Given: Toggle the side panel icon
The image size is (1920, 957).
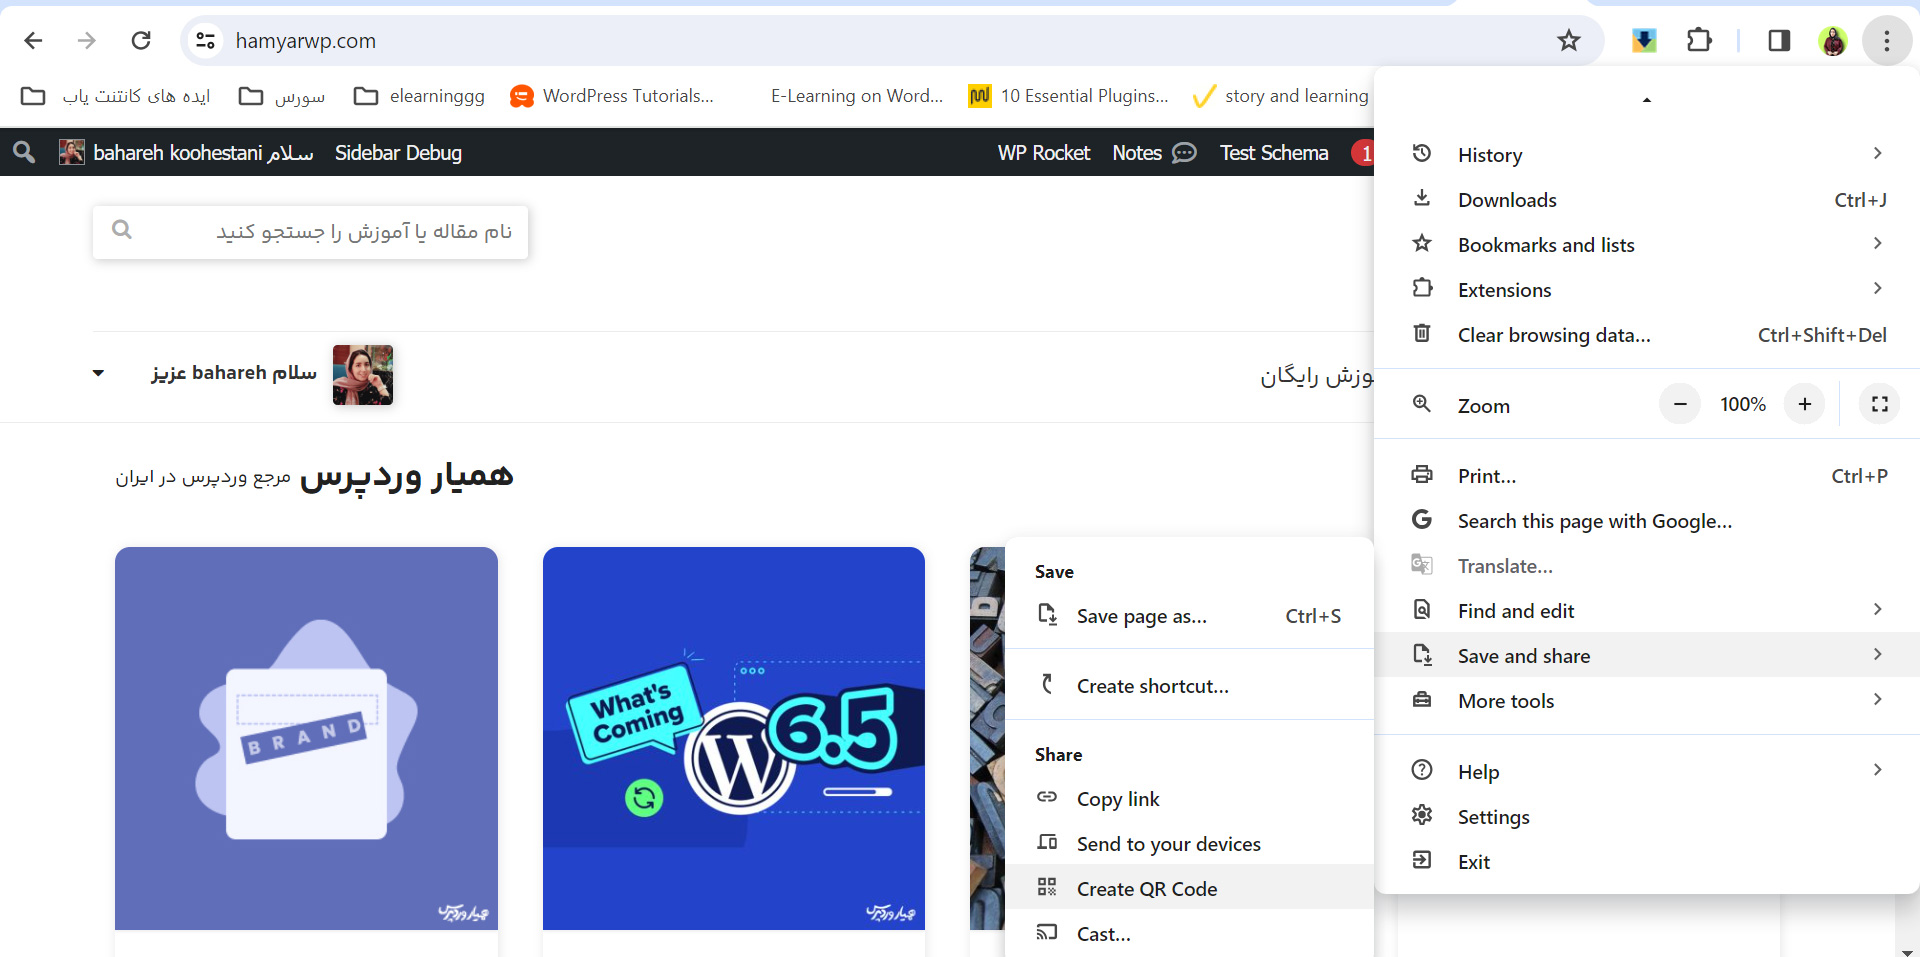Looking at the screenshot, I should pyautogui.click(x=1779, y=40).
